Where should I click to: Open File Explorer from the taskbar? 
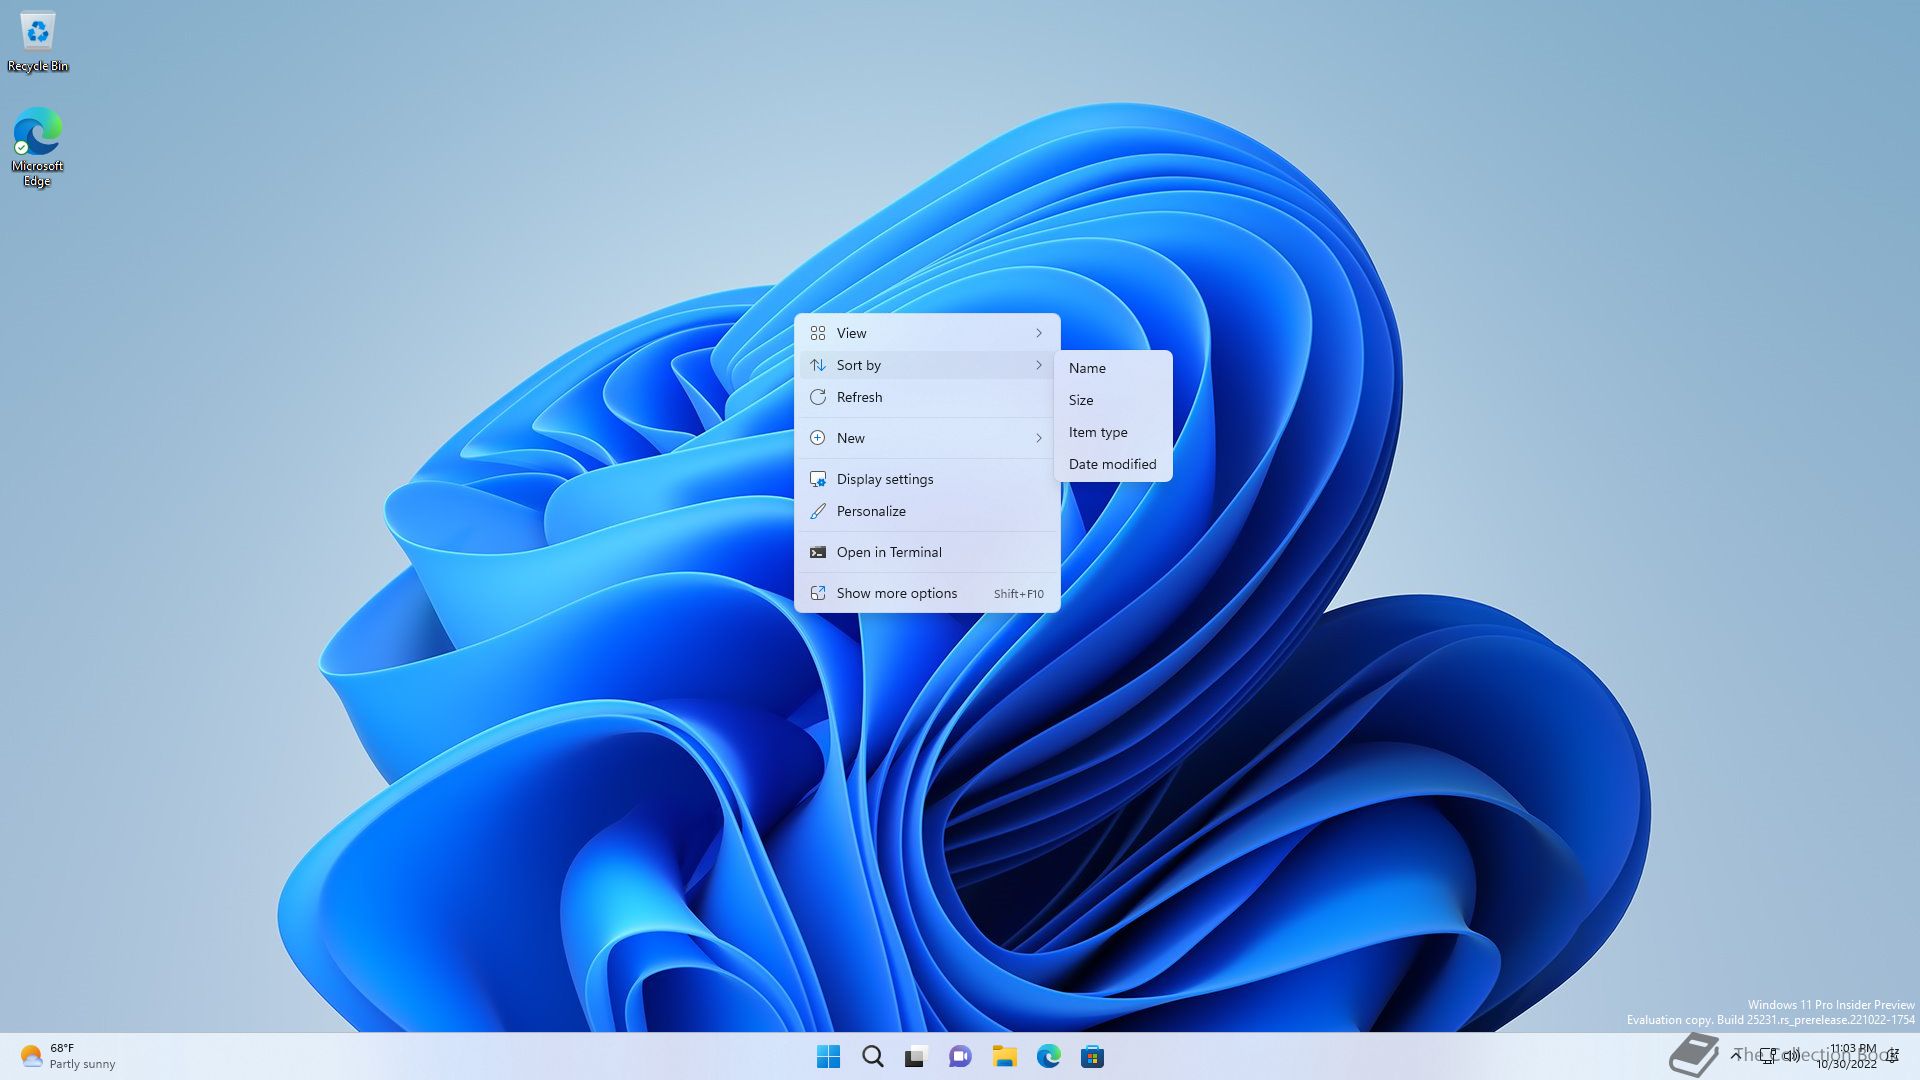(1004, 1056)
